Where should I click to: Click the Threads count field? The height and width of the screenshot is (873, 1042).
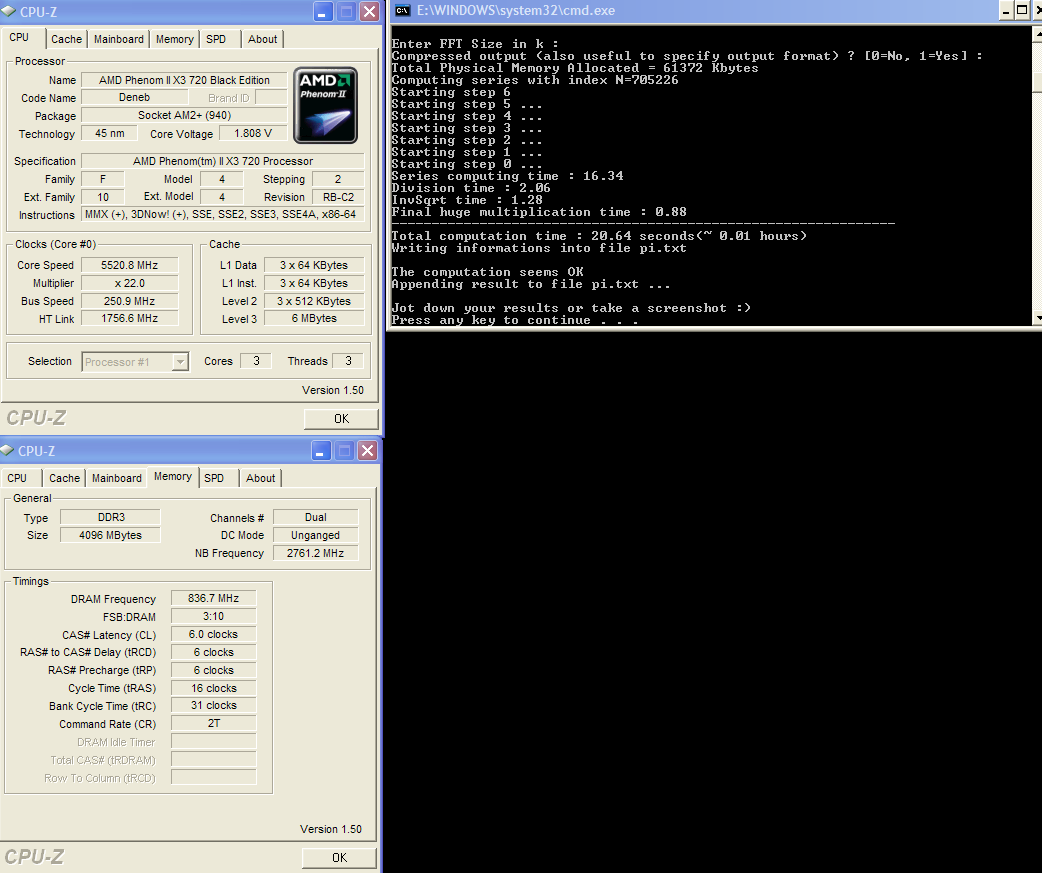[348, 361]
